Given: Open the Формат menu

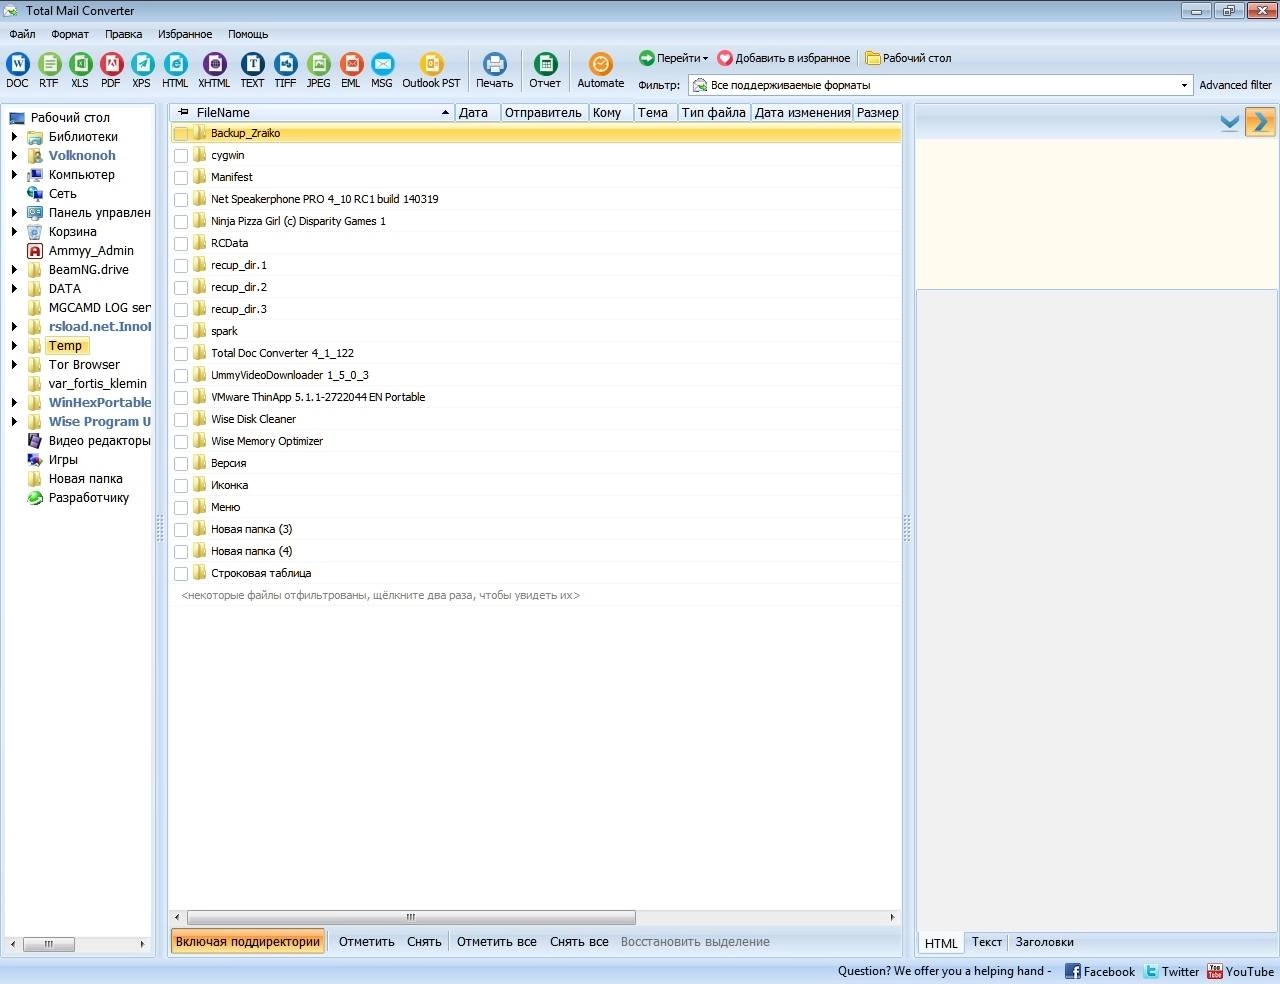Looking at the screenshot, I should pyautogui.click(x=70, y=34).
